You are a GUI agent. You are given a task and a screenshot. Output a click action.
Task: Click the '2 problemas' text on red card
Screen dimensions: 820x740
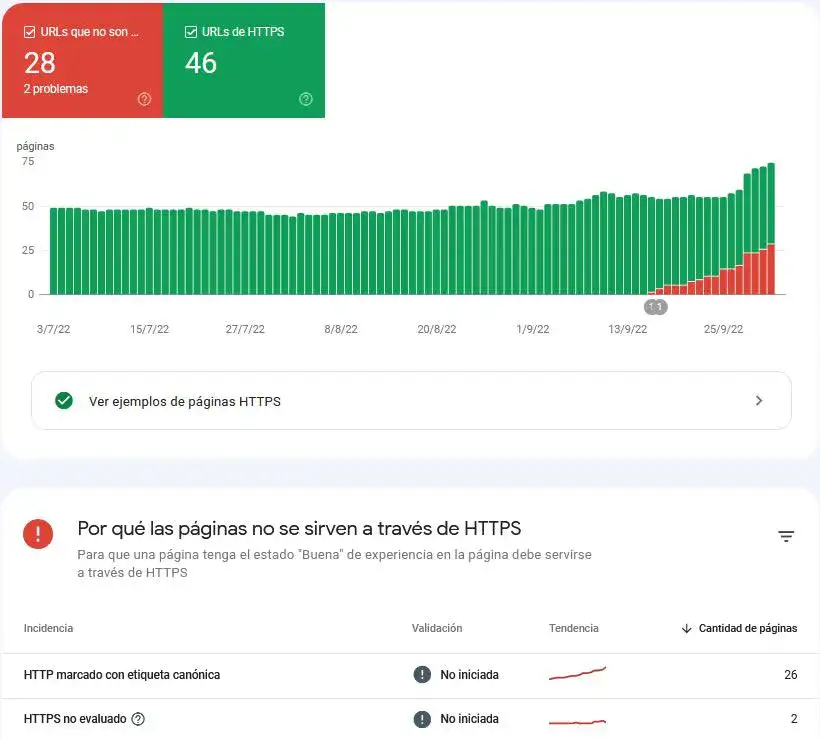pos(55,89)
